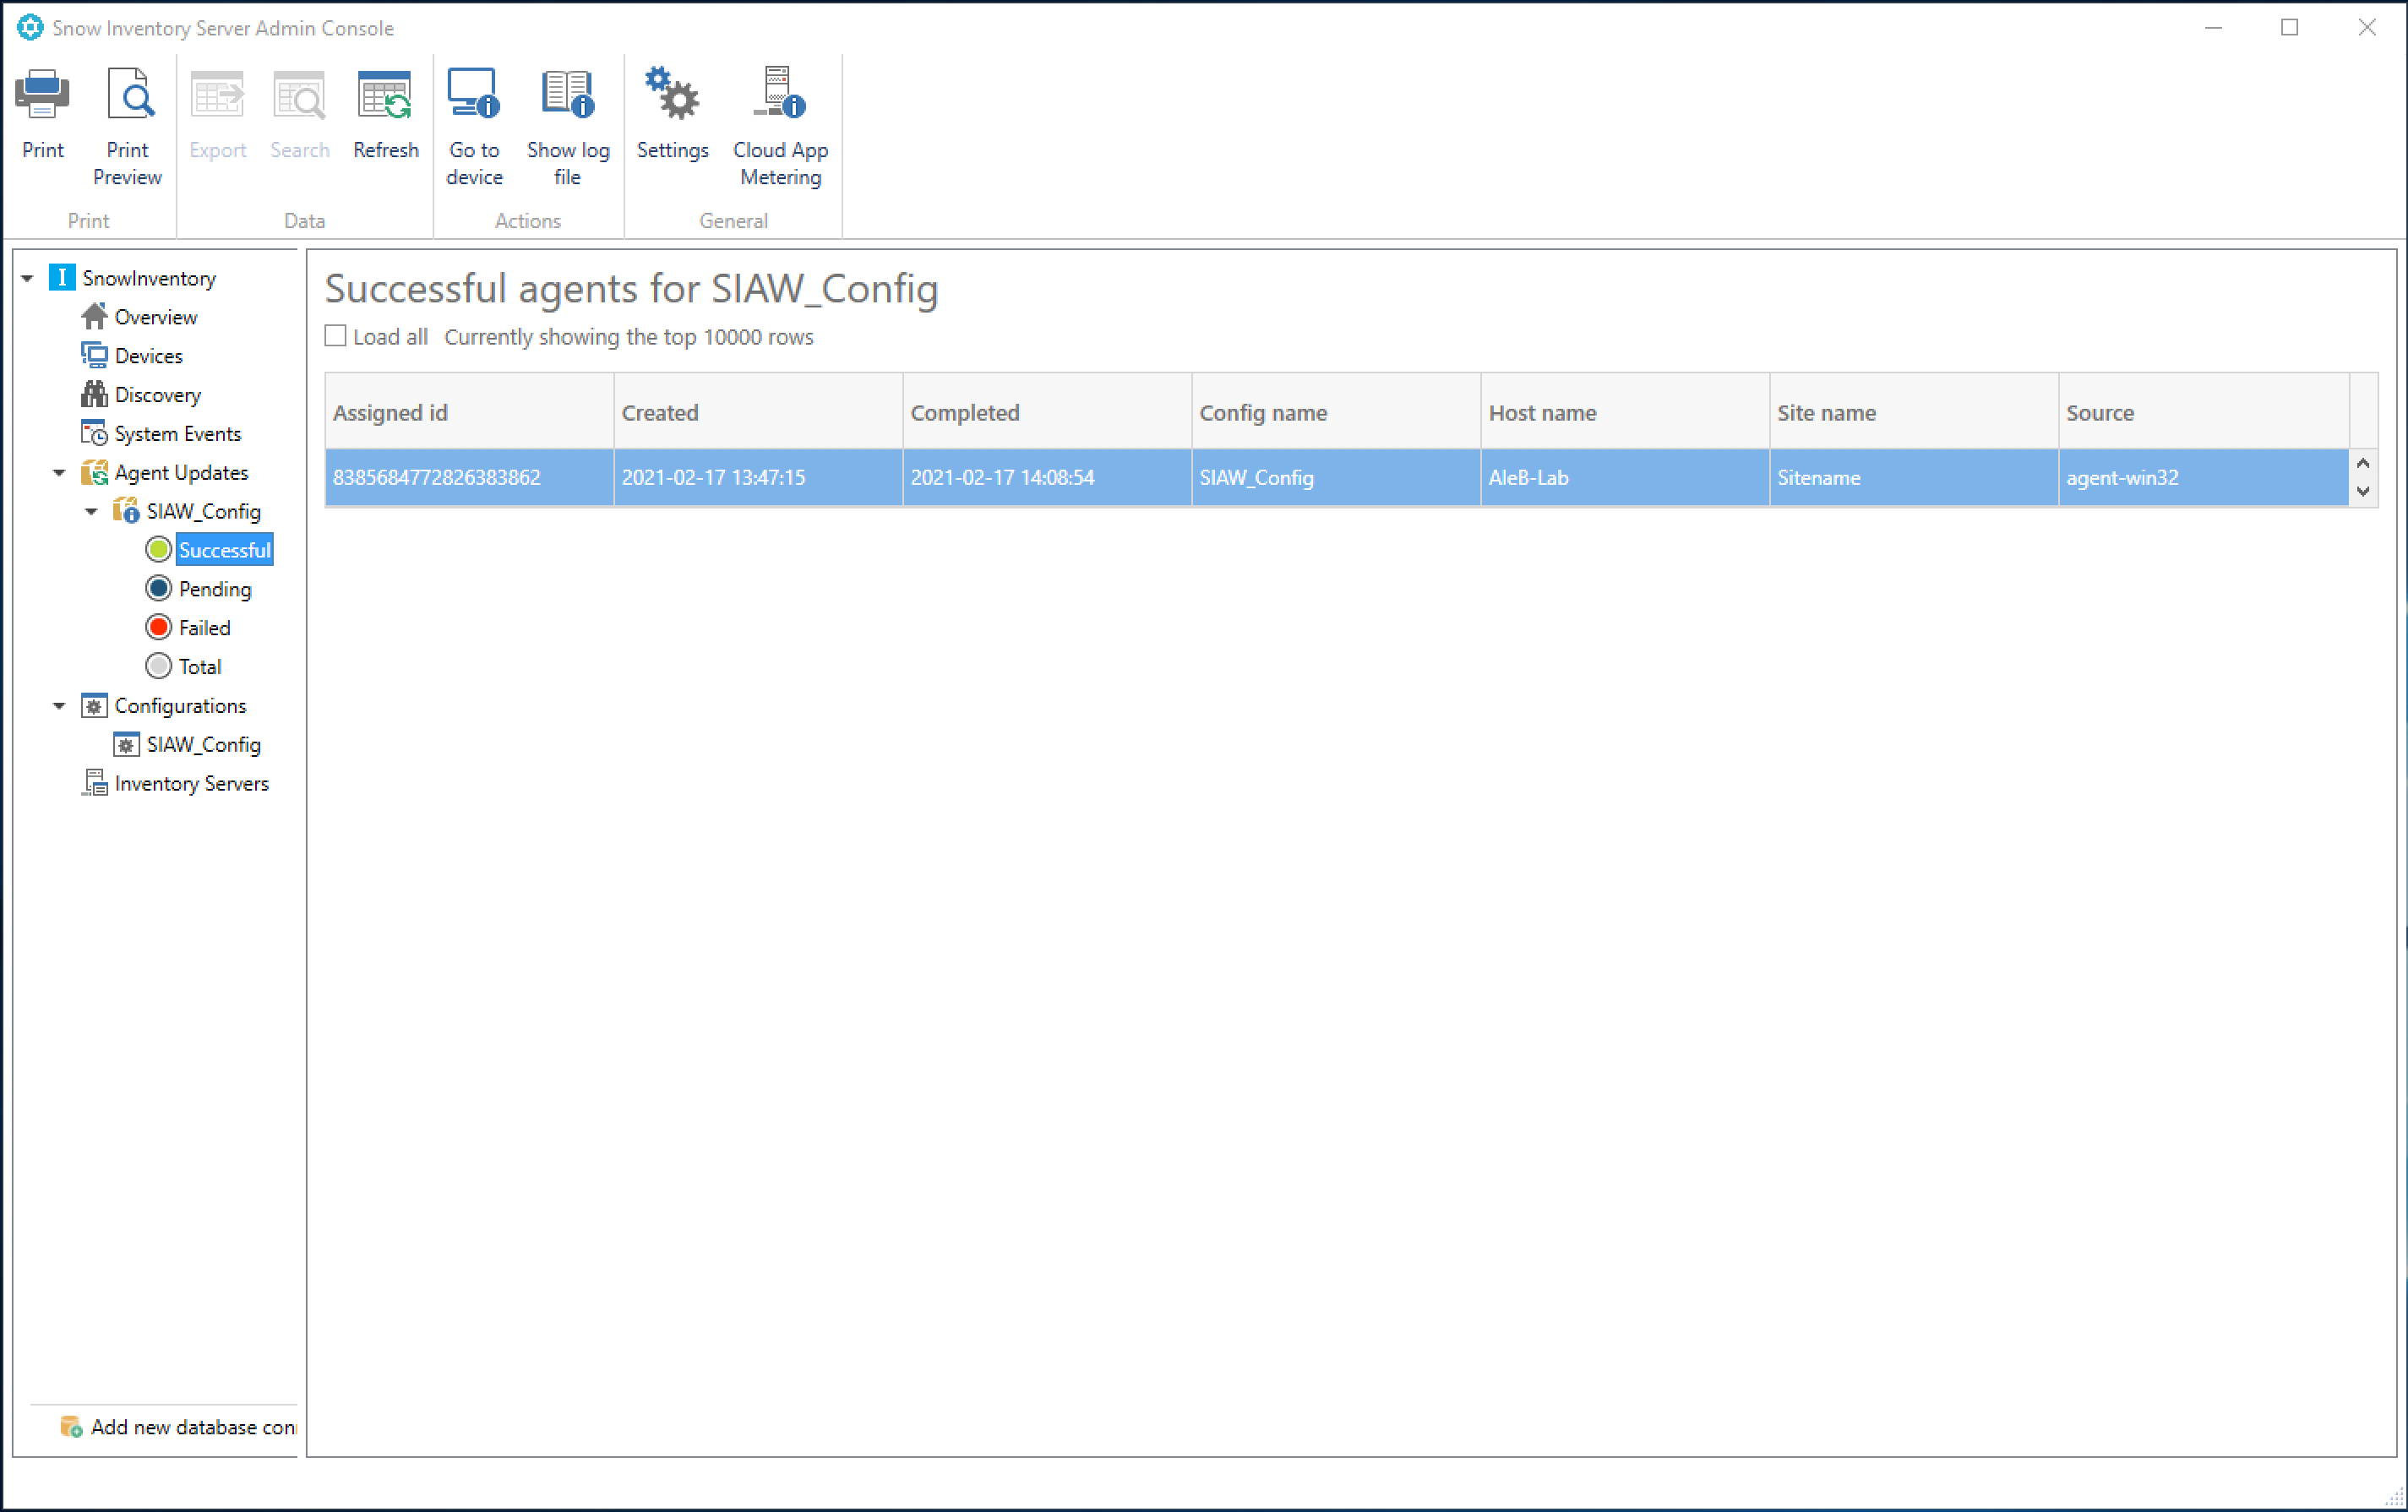Screen dimensions: 2408x1512
Task: Click SIAW_Config icon under Configurations
Action: click(x=126, y=744)
